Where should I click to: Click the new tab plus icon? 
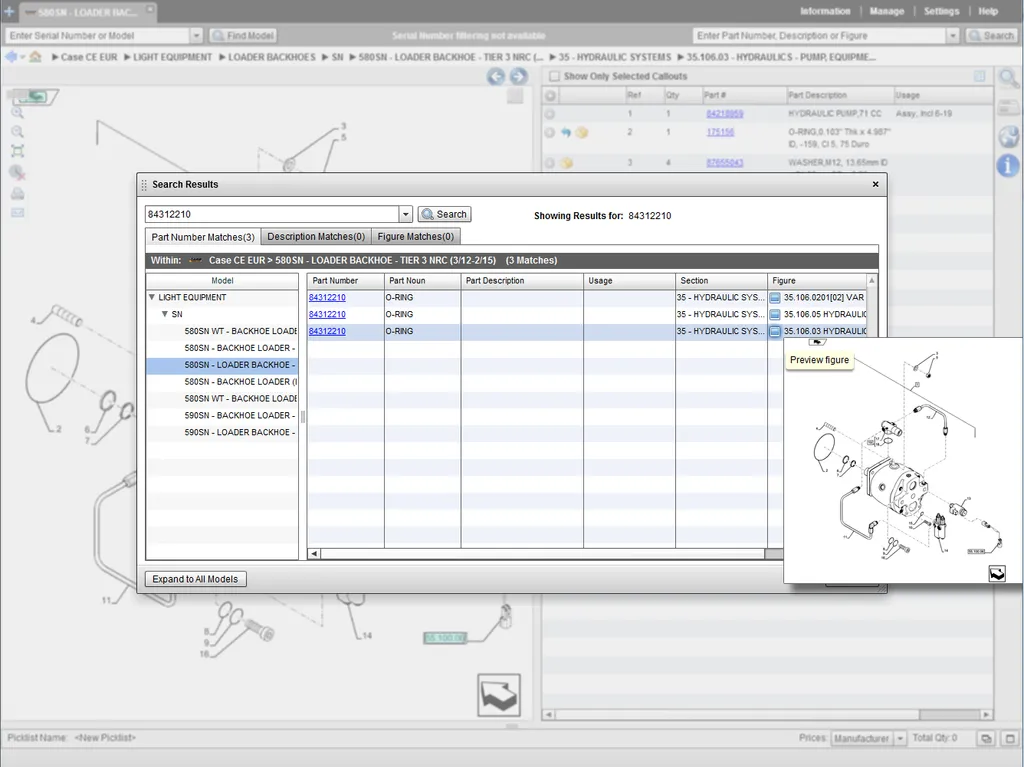click(x=9, y=11)
